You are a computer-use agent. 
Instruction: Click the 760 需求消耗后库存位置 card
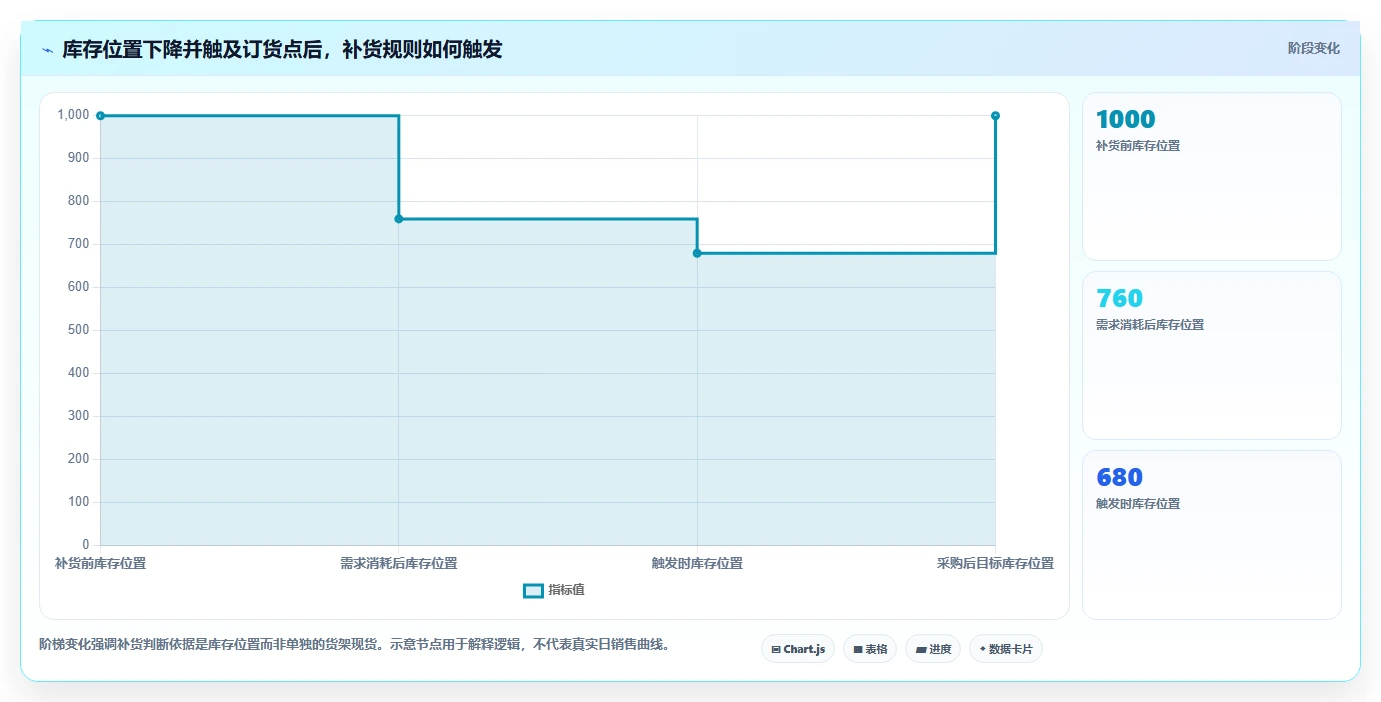tap(1211, 355)
